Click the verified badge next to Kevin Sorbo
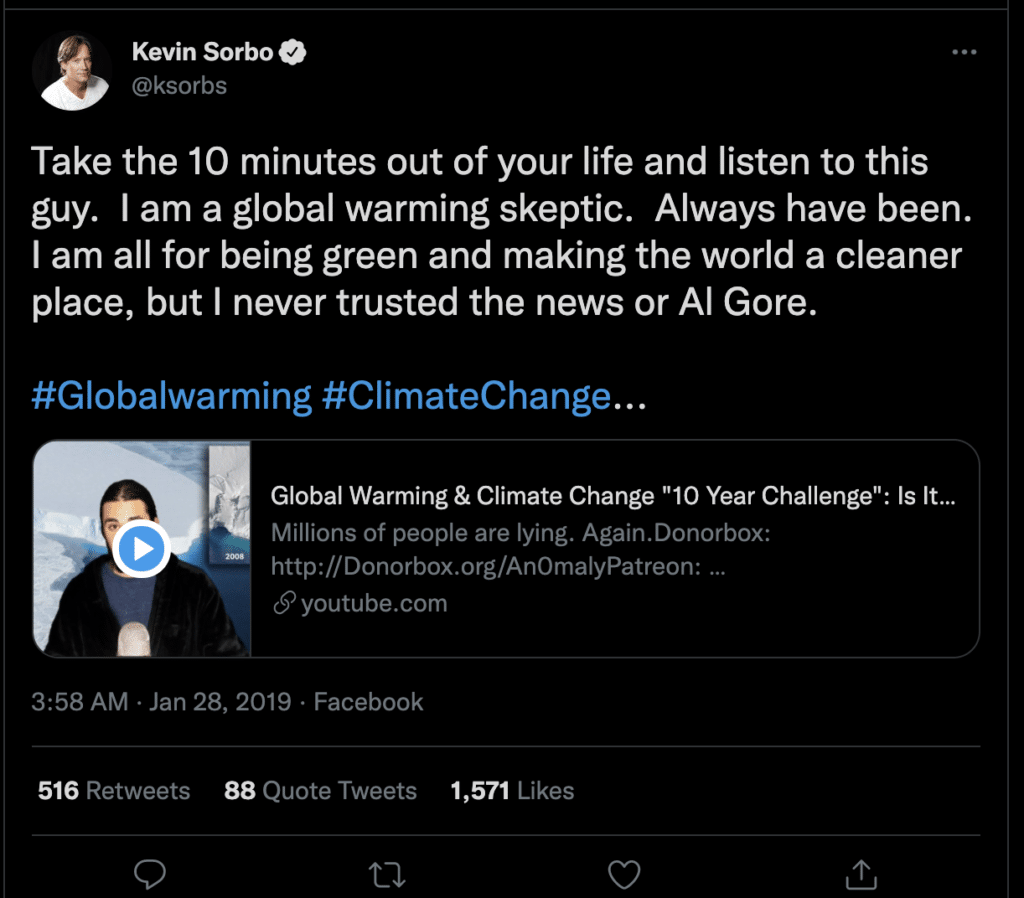Viewport: 1024px width, 898px height. (293, 52)
